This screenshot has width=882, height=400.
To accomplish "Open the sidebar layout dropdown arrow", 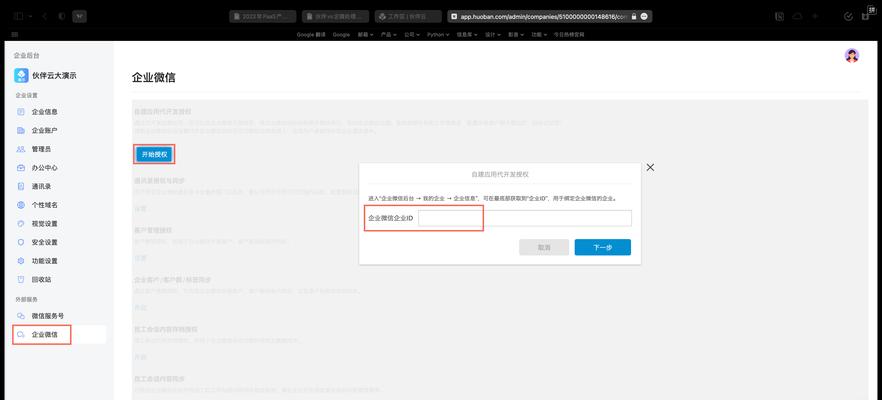I will (30, 16).
